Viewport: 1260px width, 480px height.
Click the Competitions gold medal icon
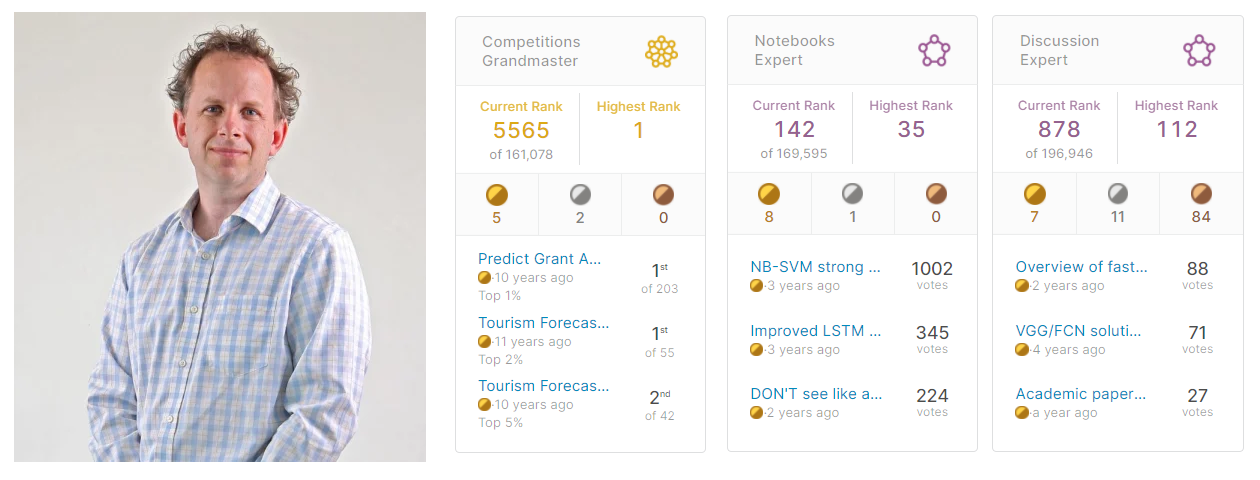tap(497, 195)
